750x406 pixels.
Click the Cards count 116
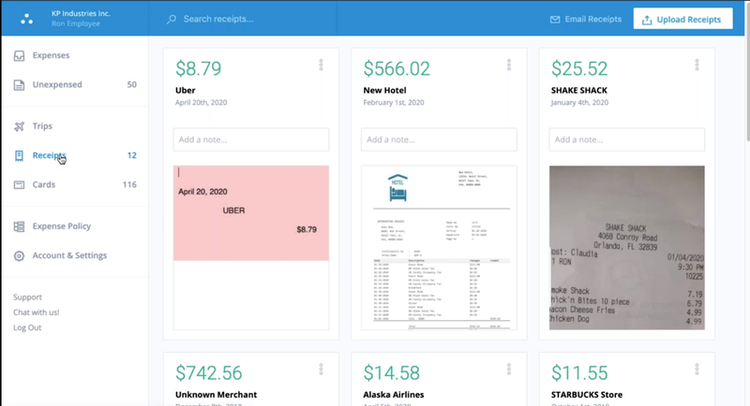pos(130,185)
